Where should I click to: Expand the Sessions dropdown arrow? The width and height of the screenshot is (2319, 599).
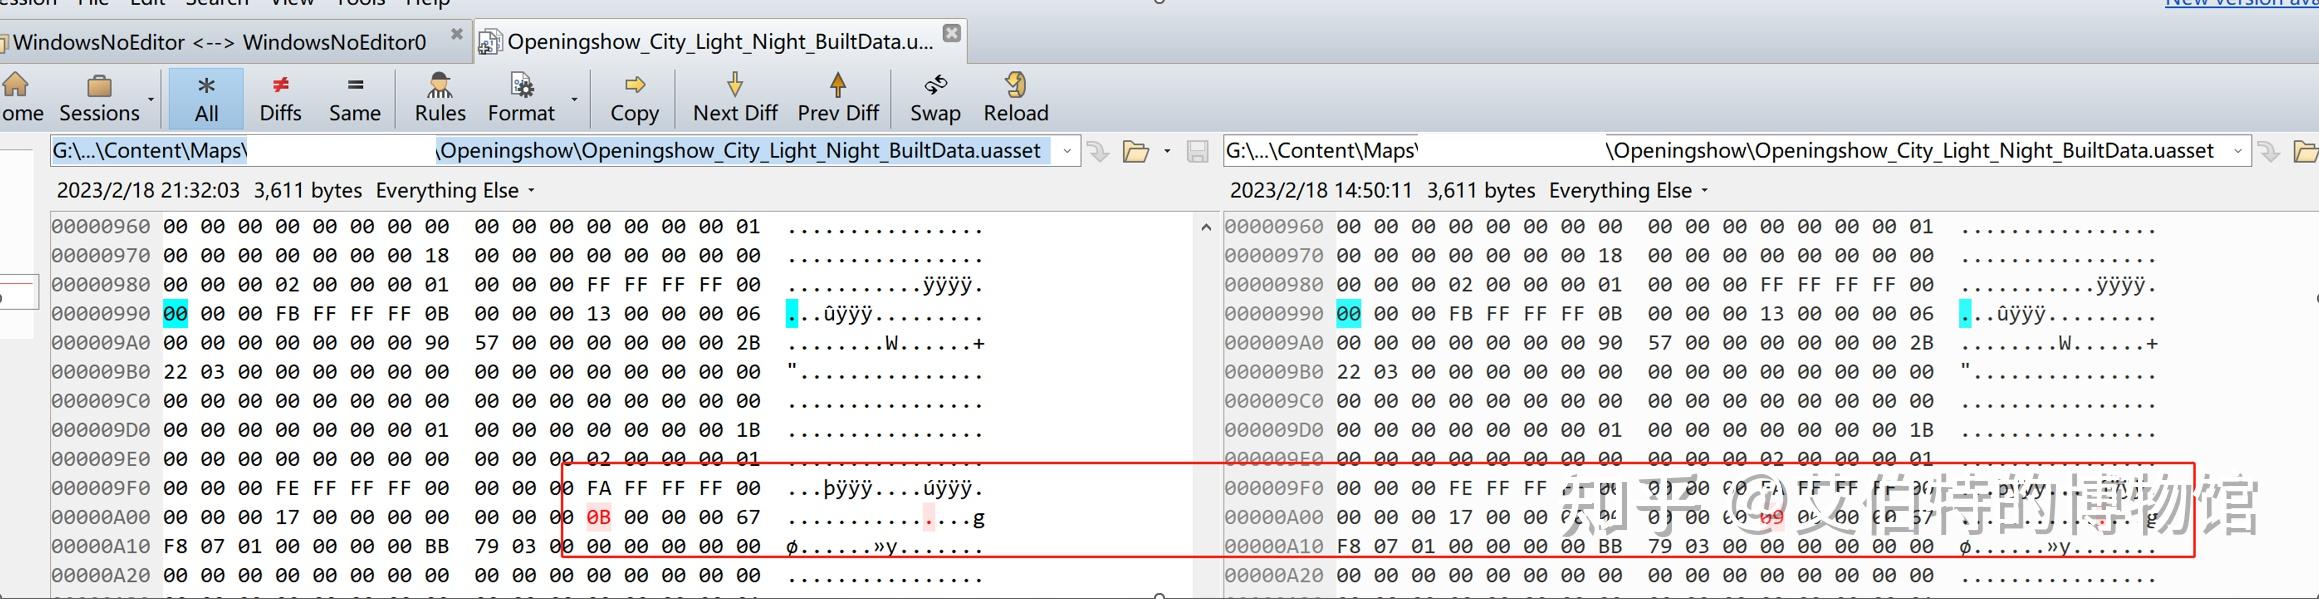[151, 99]
